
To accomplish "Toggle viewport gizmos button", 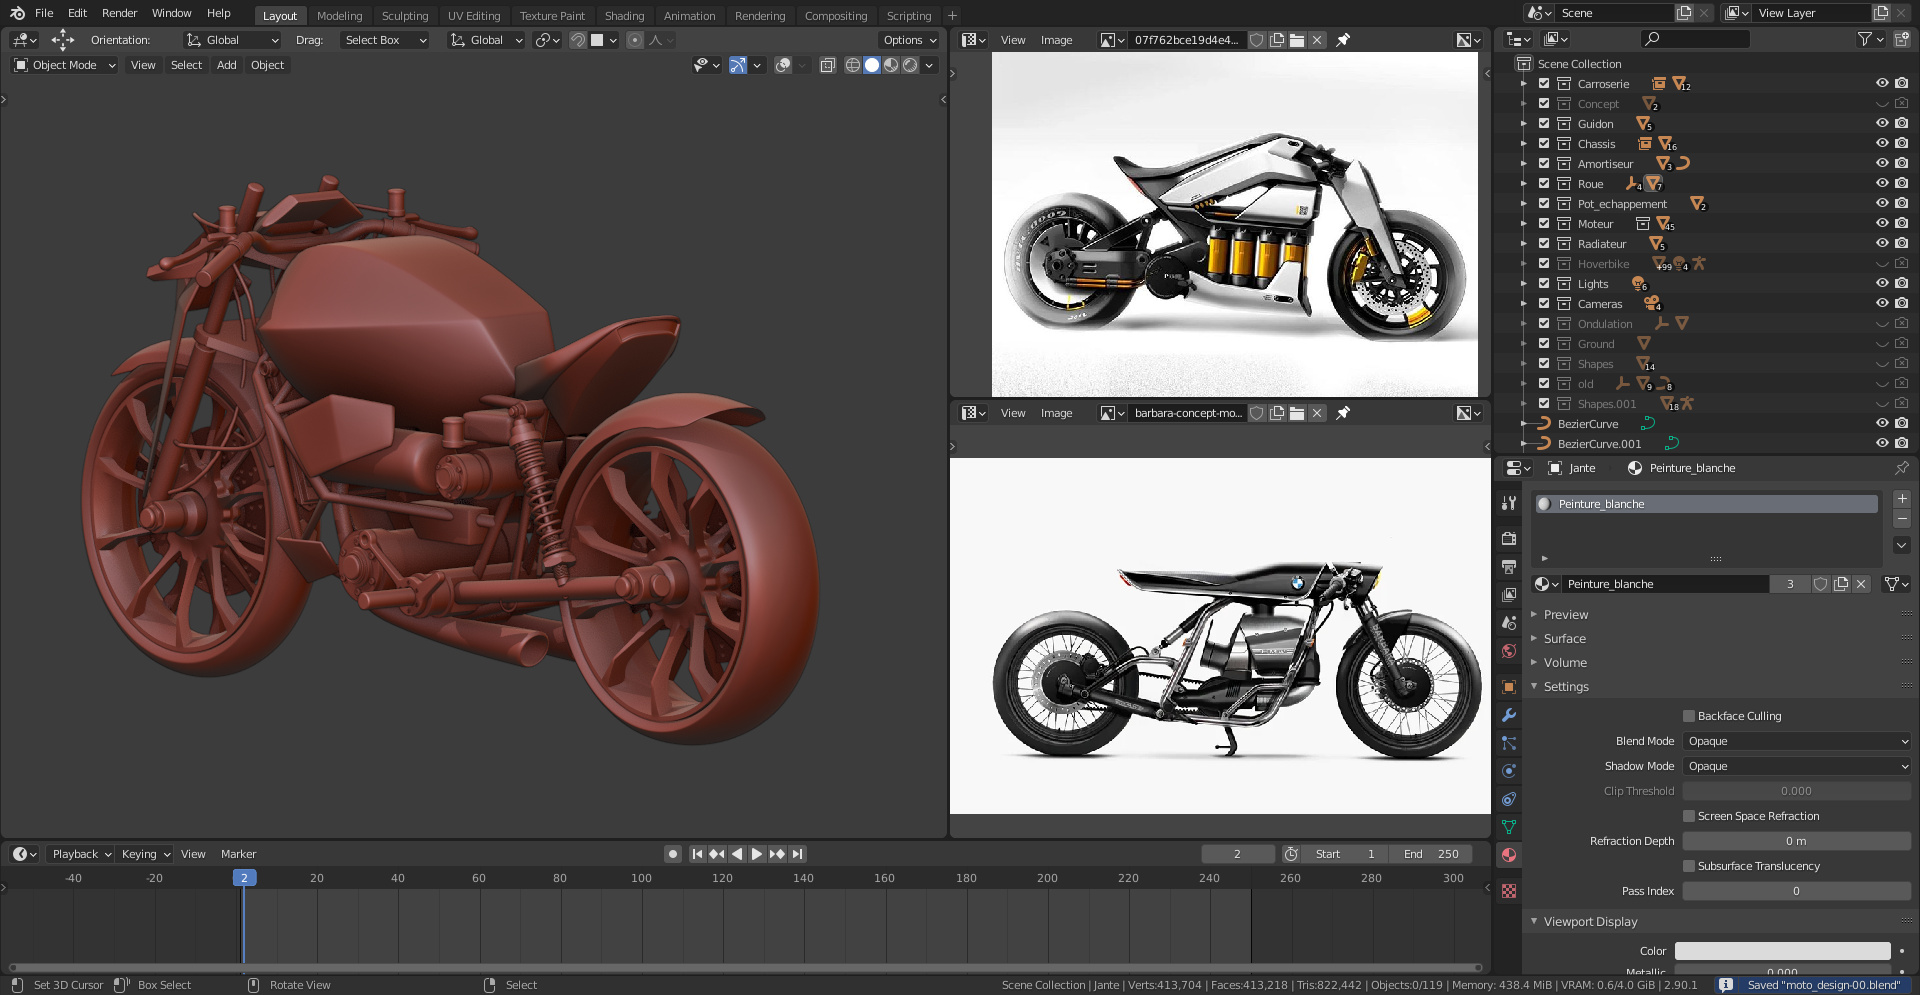I will pos(738,65).
